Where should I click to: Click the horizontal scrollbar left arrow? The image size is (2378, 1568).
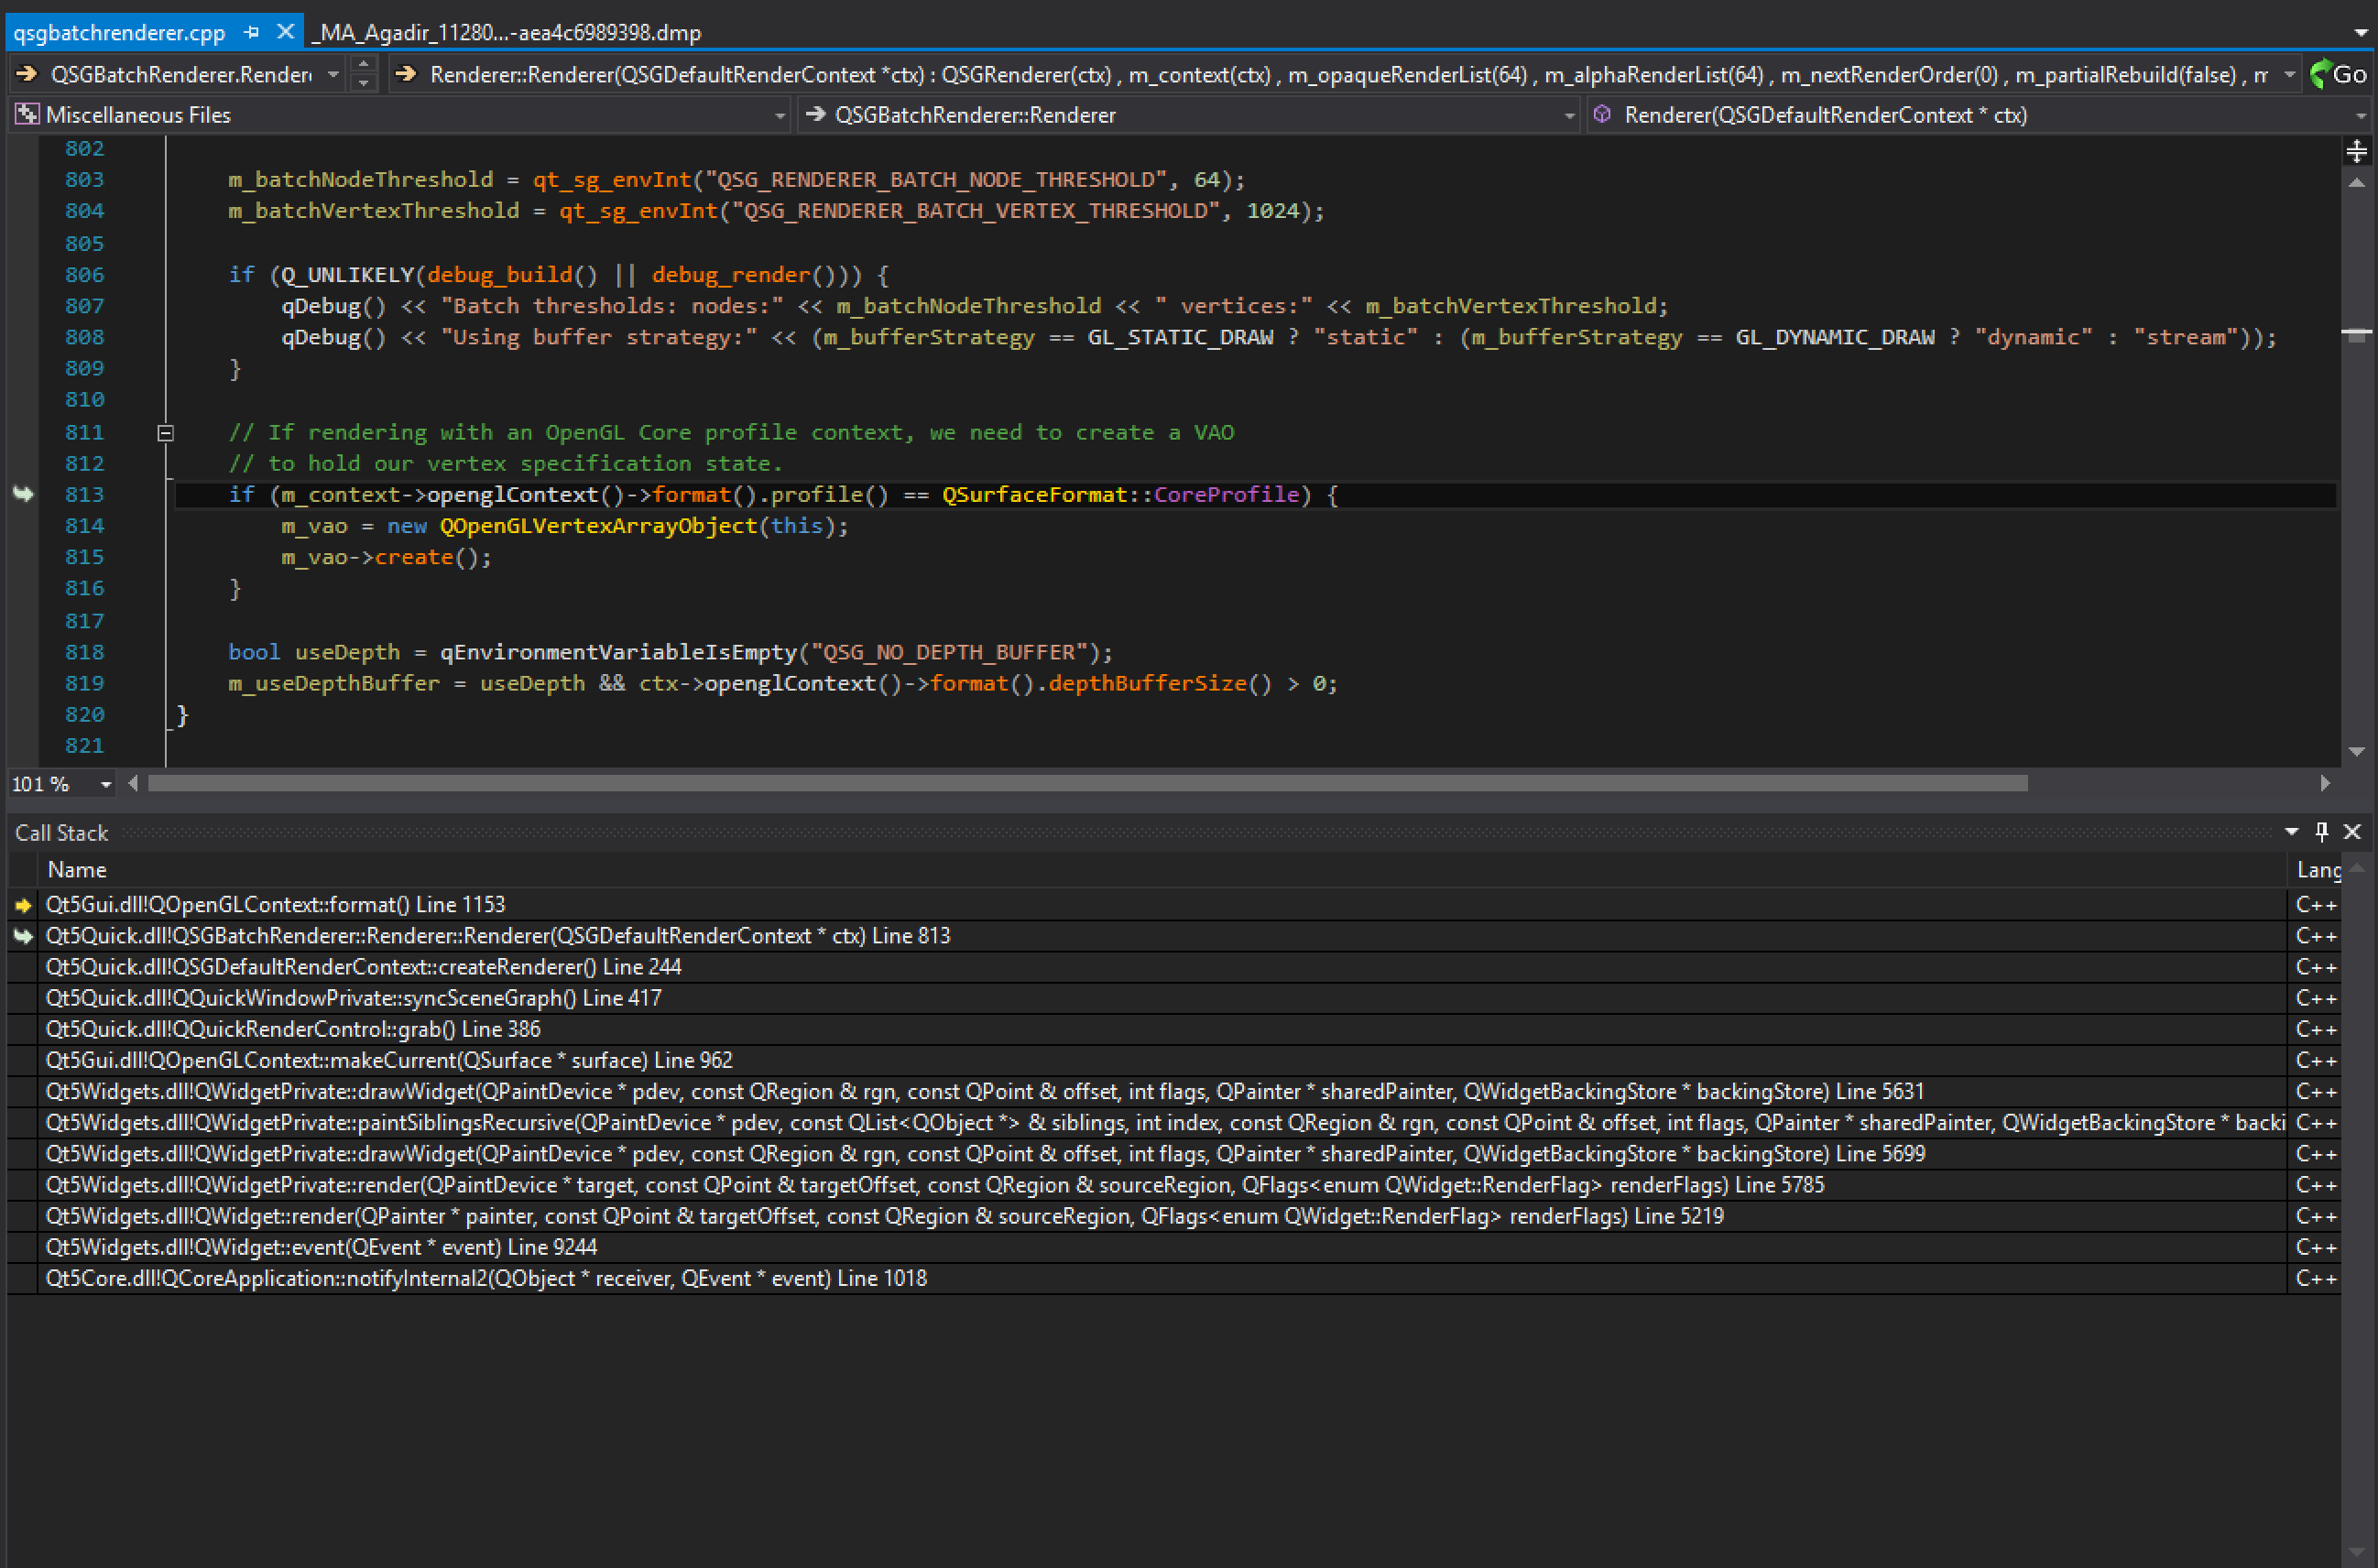pyautogui.click(x=133, y=783)
